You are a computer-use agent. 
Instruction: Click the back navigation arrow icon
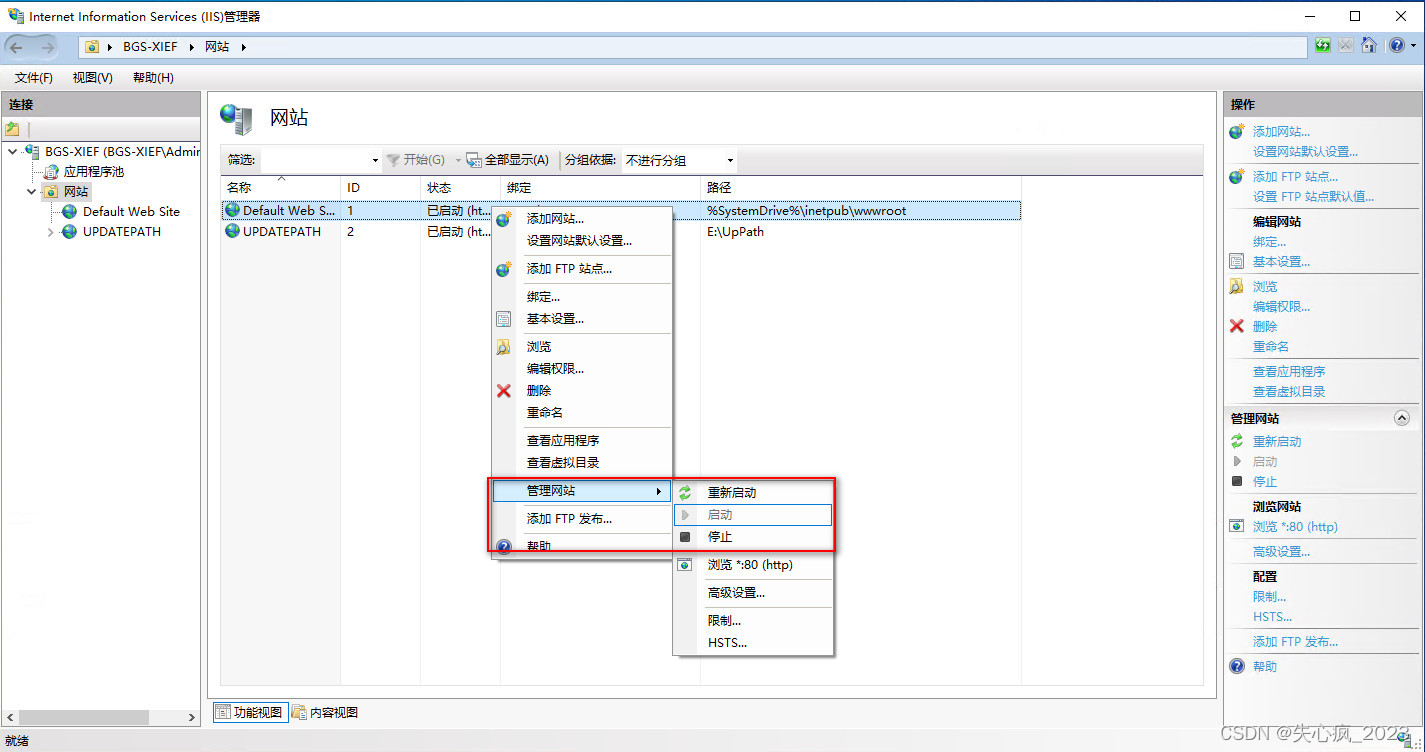[17, 46]
